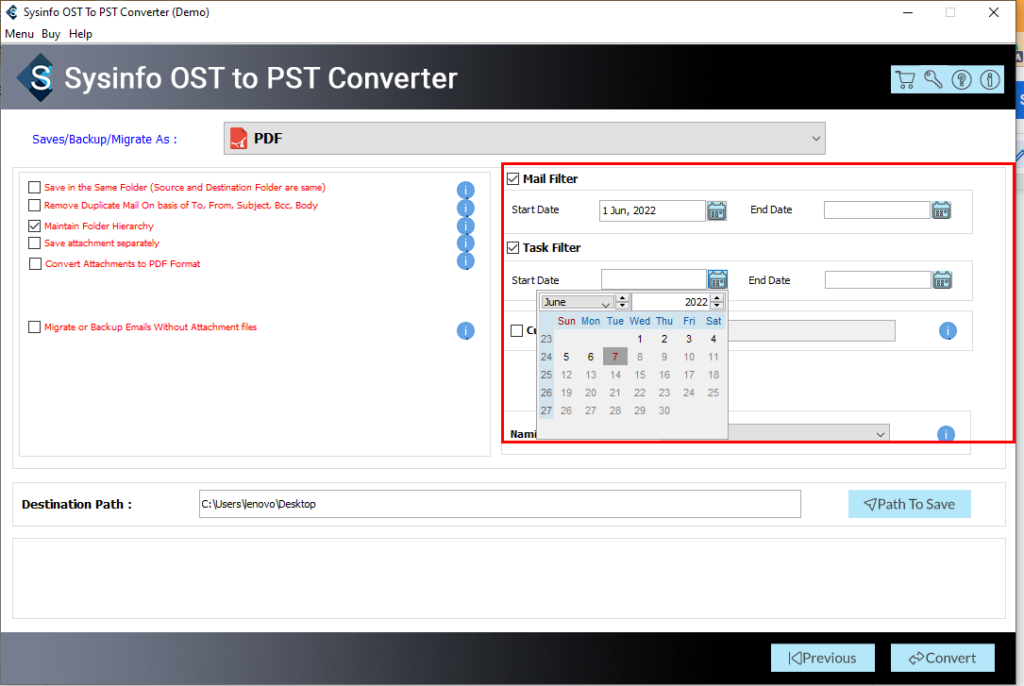Click info icon for Maintain Folder Hierarchy
The image size is (1024, 686).
(x=465, y=225)
